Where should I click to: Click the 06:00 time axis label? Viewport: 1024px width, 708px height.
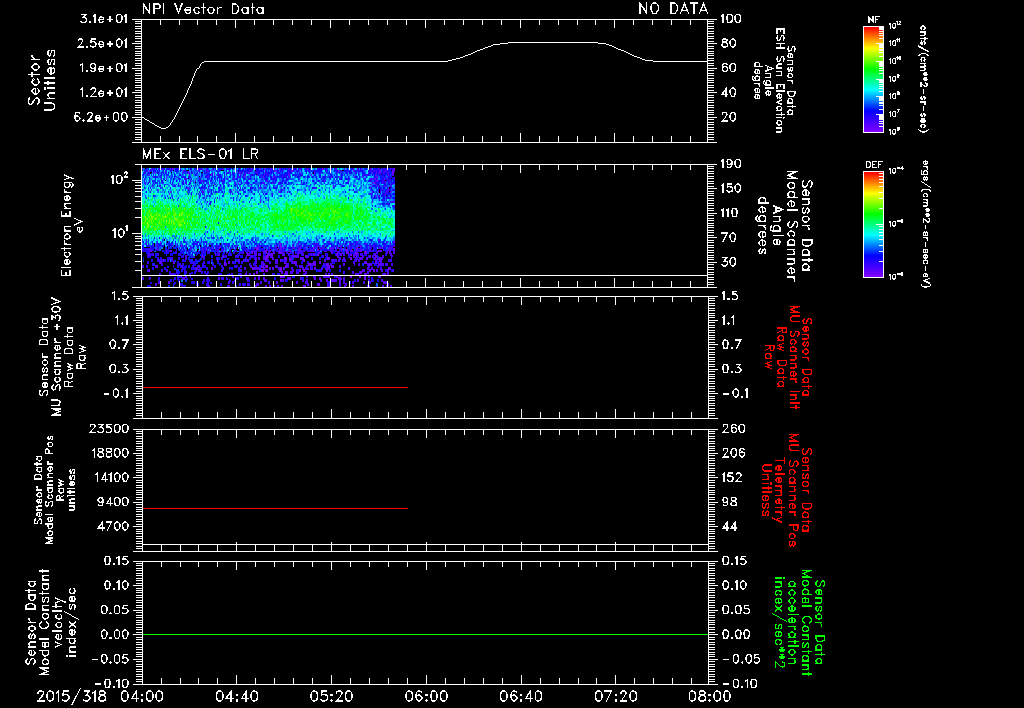426,696
